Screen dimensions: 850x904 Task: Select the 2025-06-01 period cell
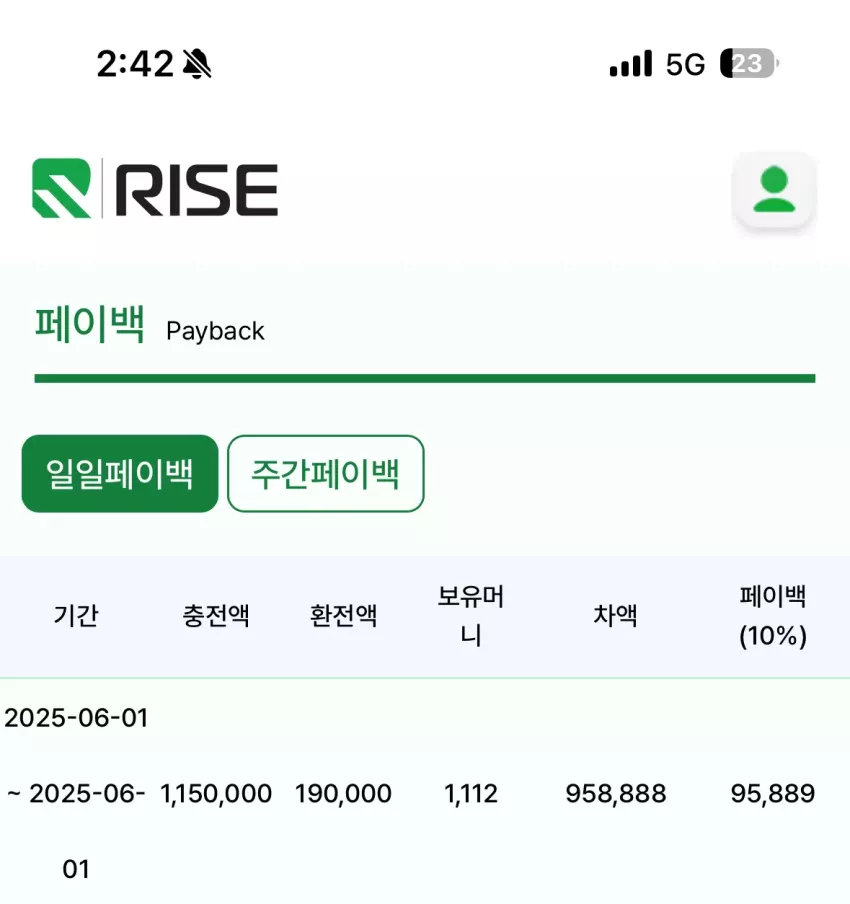(76, 793)
